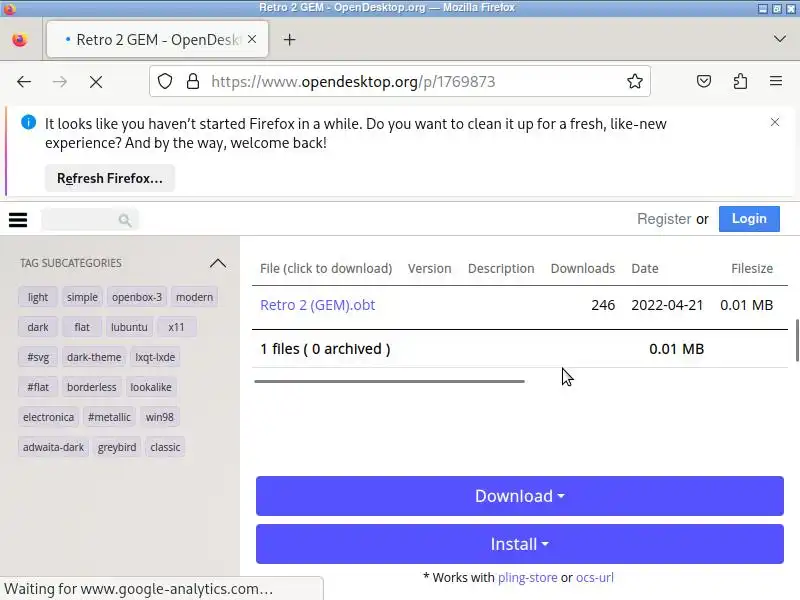
Task: Focus the site search field
Action: pos(90,220)
